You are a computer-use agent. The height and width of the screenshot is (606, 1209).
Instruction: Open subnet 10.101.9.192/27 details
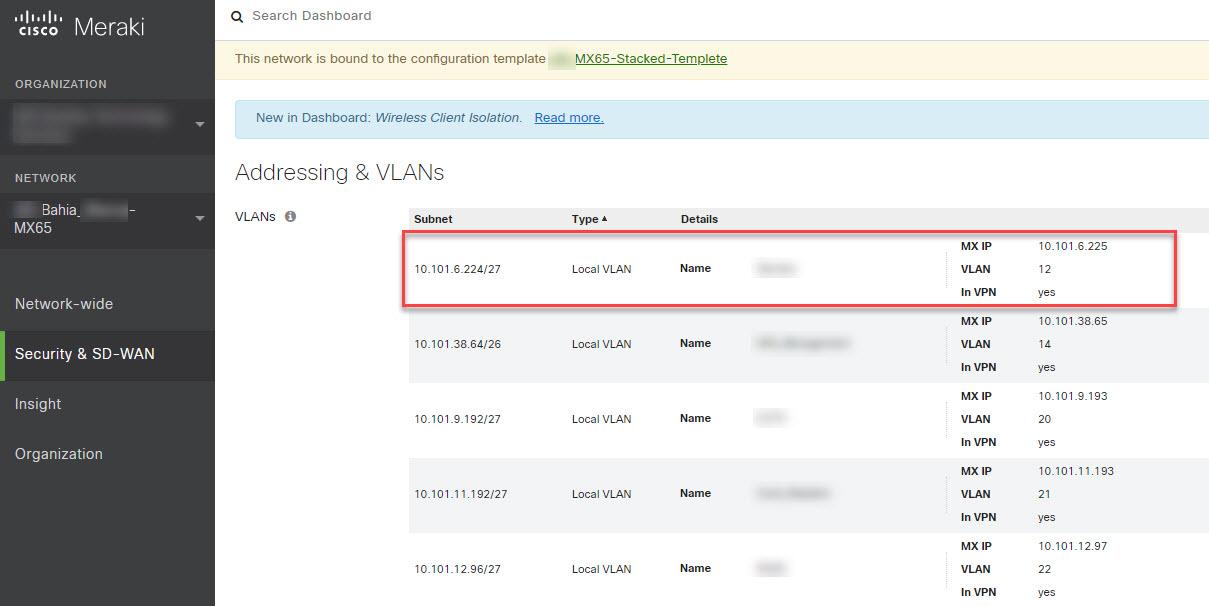(x=459, y=418)
